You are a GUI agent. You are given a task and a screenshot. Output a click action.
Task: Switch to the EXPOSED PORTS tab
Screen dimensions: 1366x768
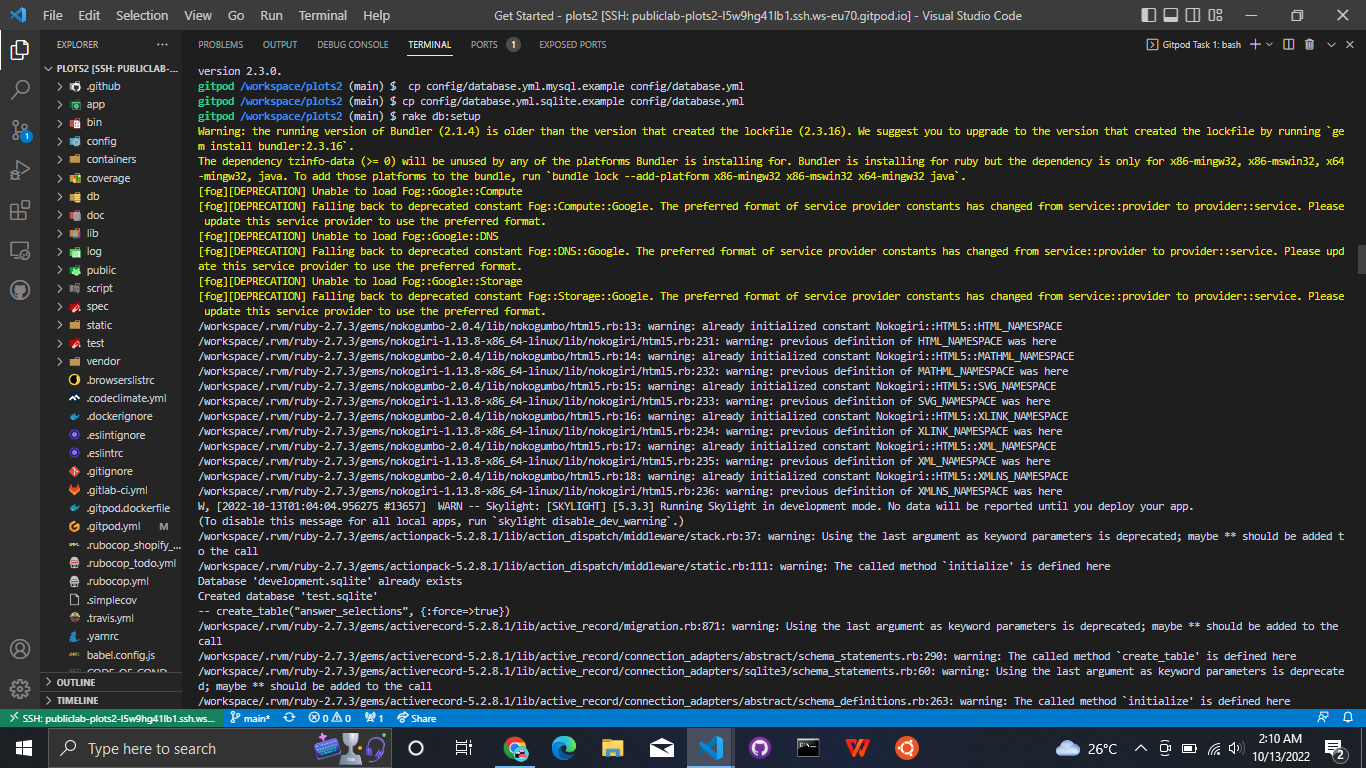572,45
